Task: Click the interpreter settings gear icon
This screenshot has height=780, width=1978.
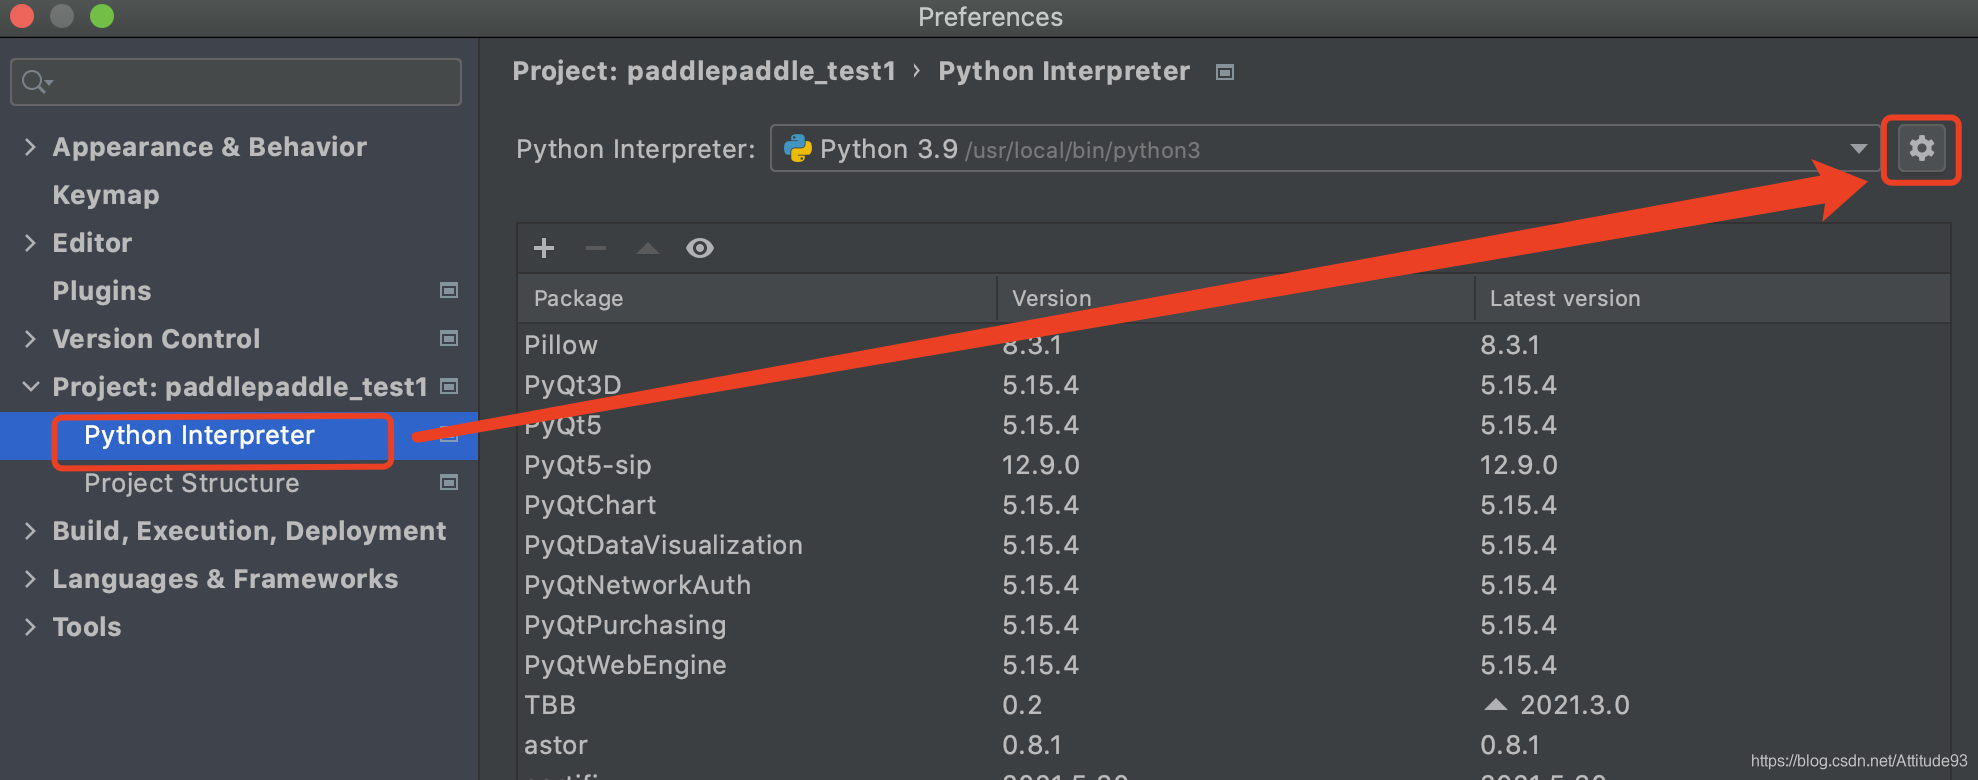Action: [x=1921, y=149]
